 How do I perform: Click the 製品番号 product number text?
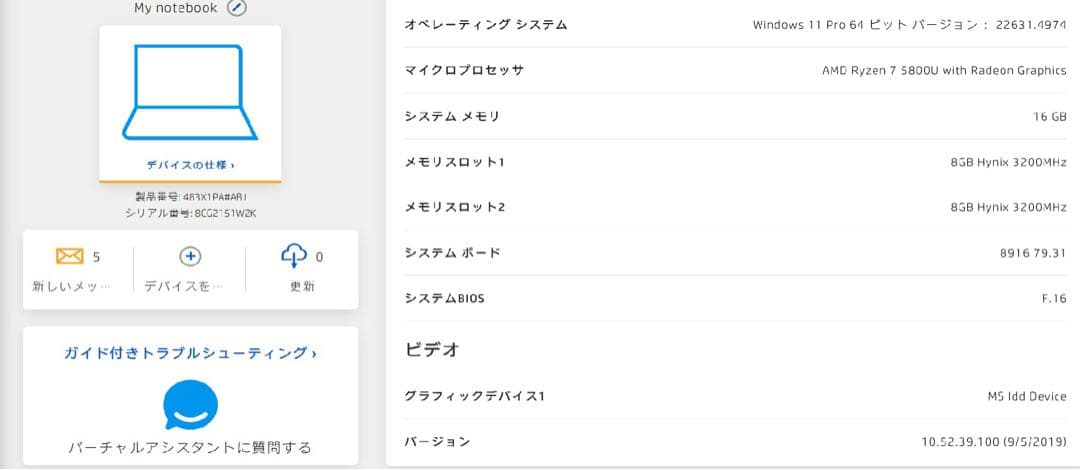coord(190,197)
